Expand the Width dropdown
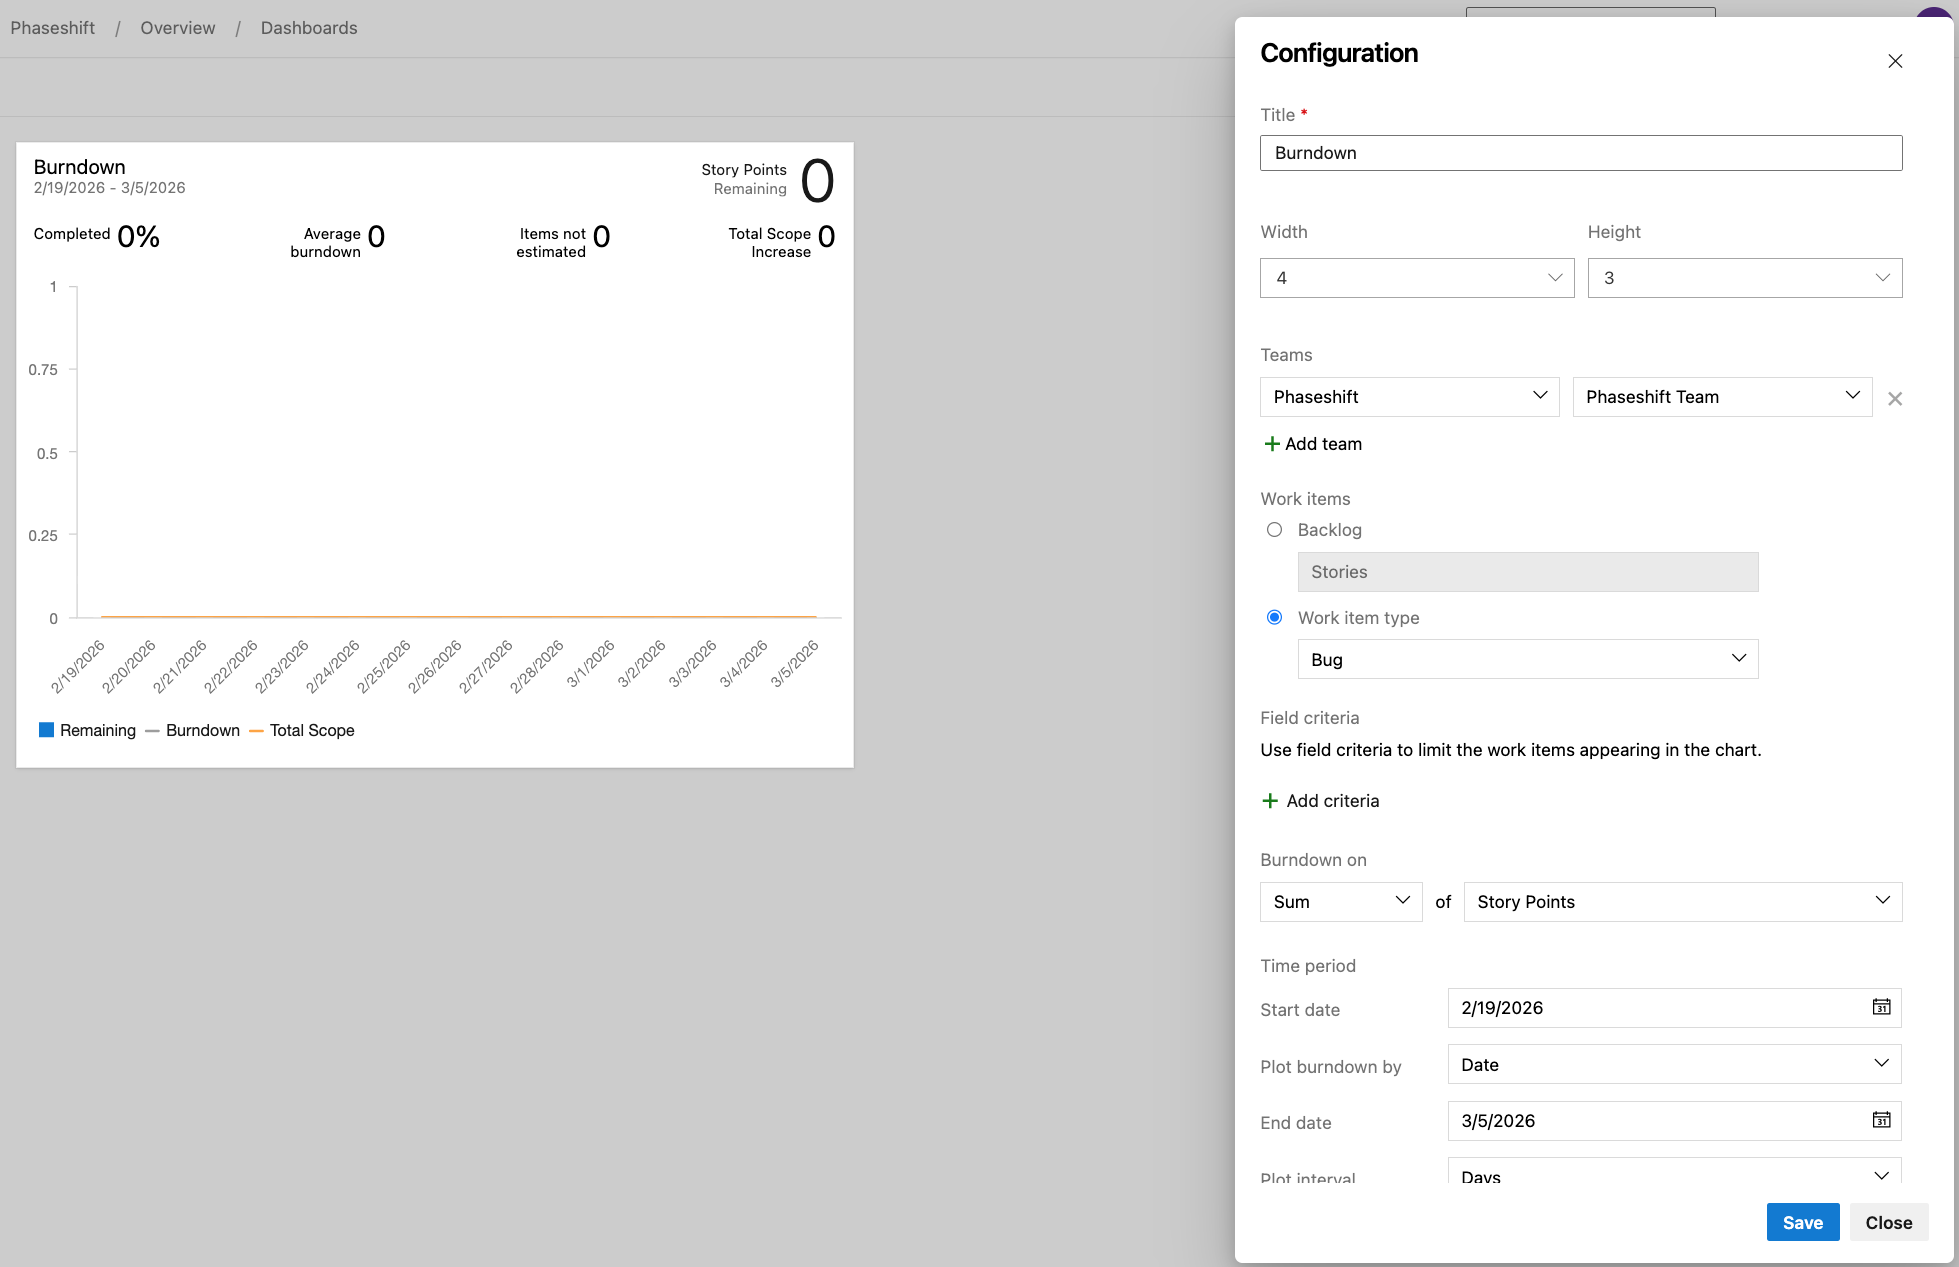The height and width of the screenshot is (1267, 1959). coord(1416,278)
